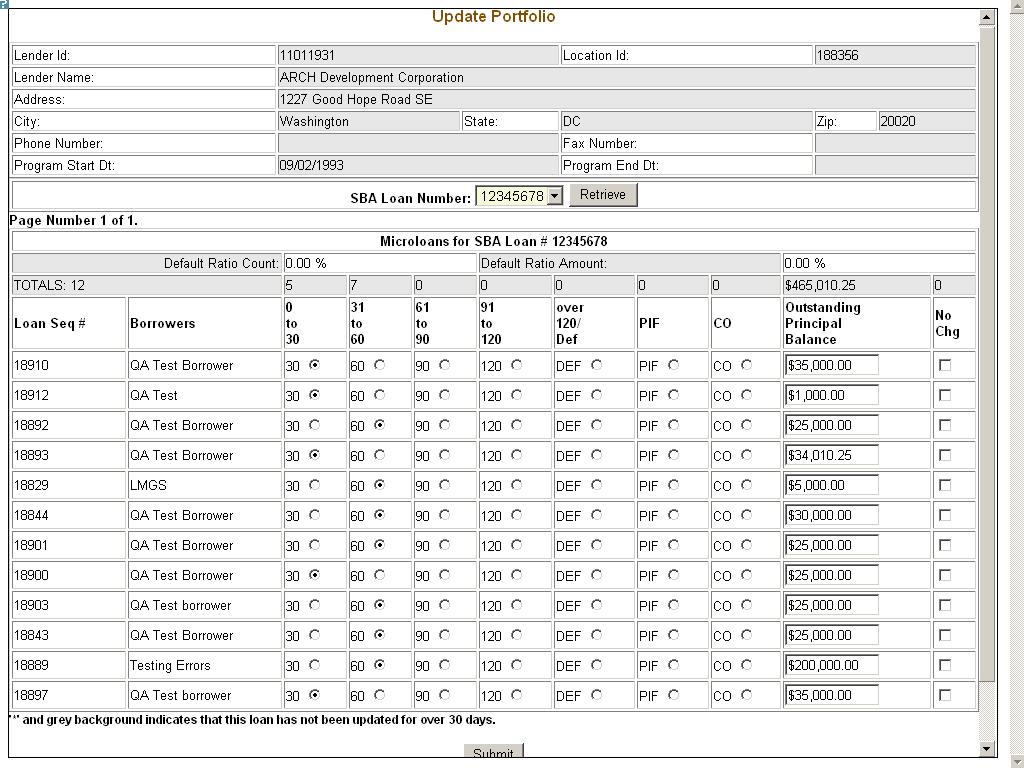
Task: Set loan 18892 to the 30 days option
Action: pos(314,425)
